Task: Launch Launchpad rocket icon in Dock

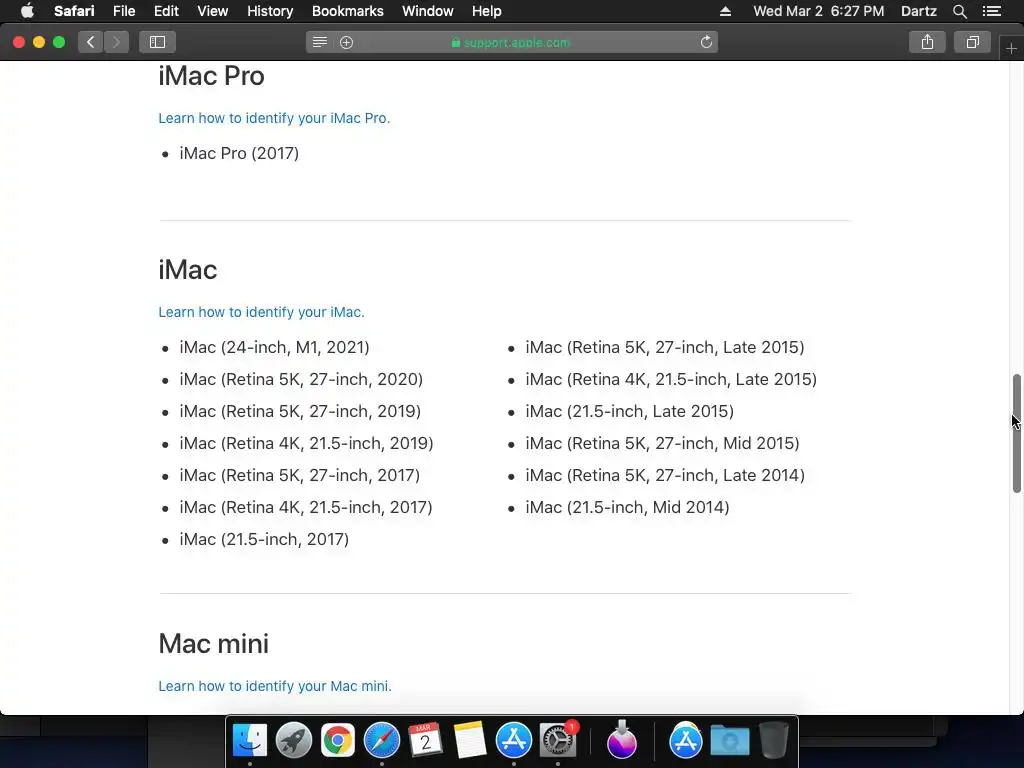Action: point(294,741)
